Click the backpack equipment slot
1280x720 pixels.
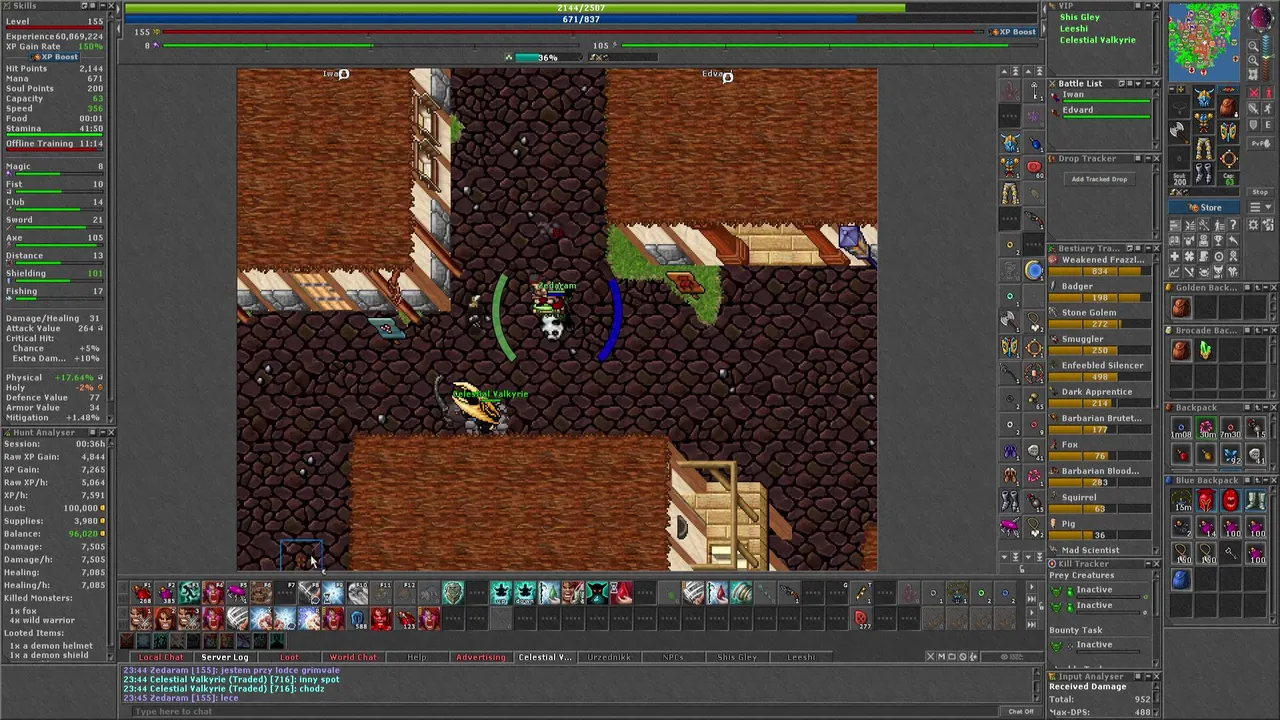click(1228, 106)
